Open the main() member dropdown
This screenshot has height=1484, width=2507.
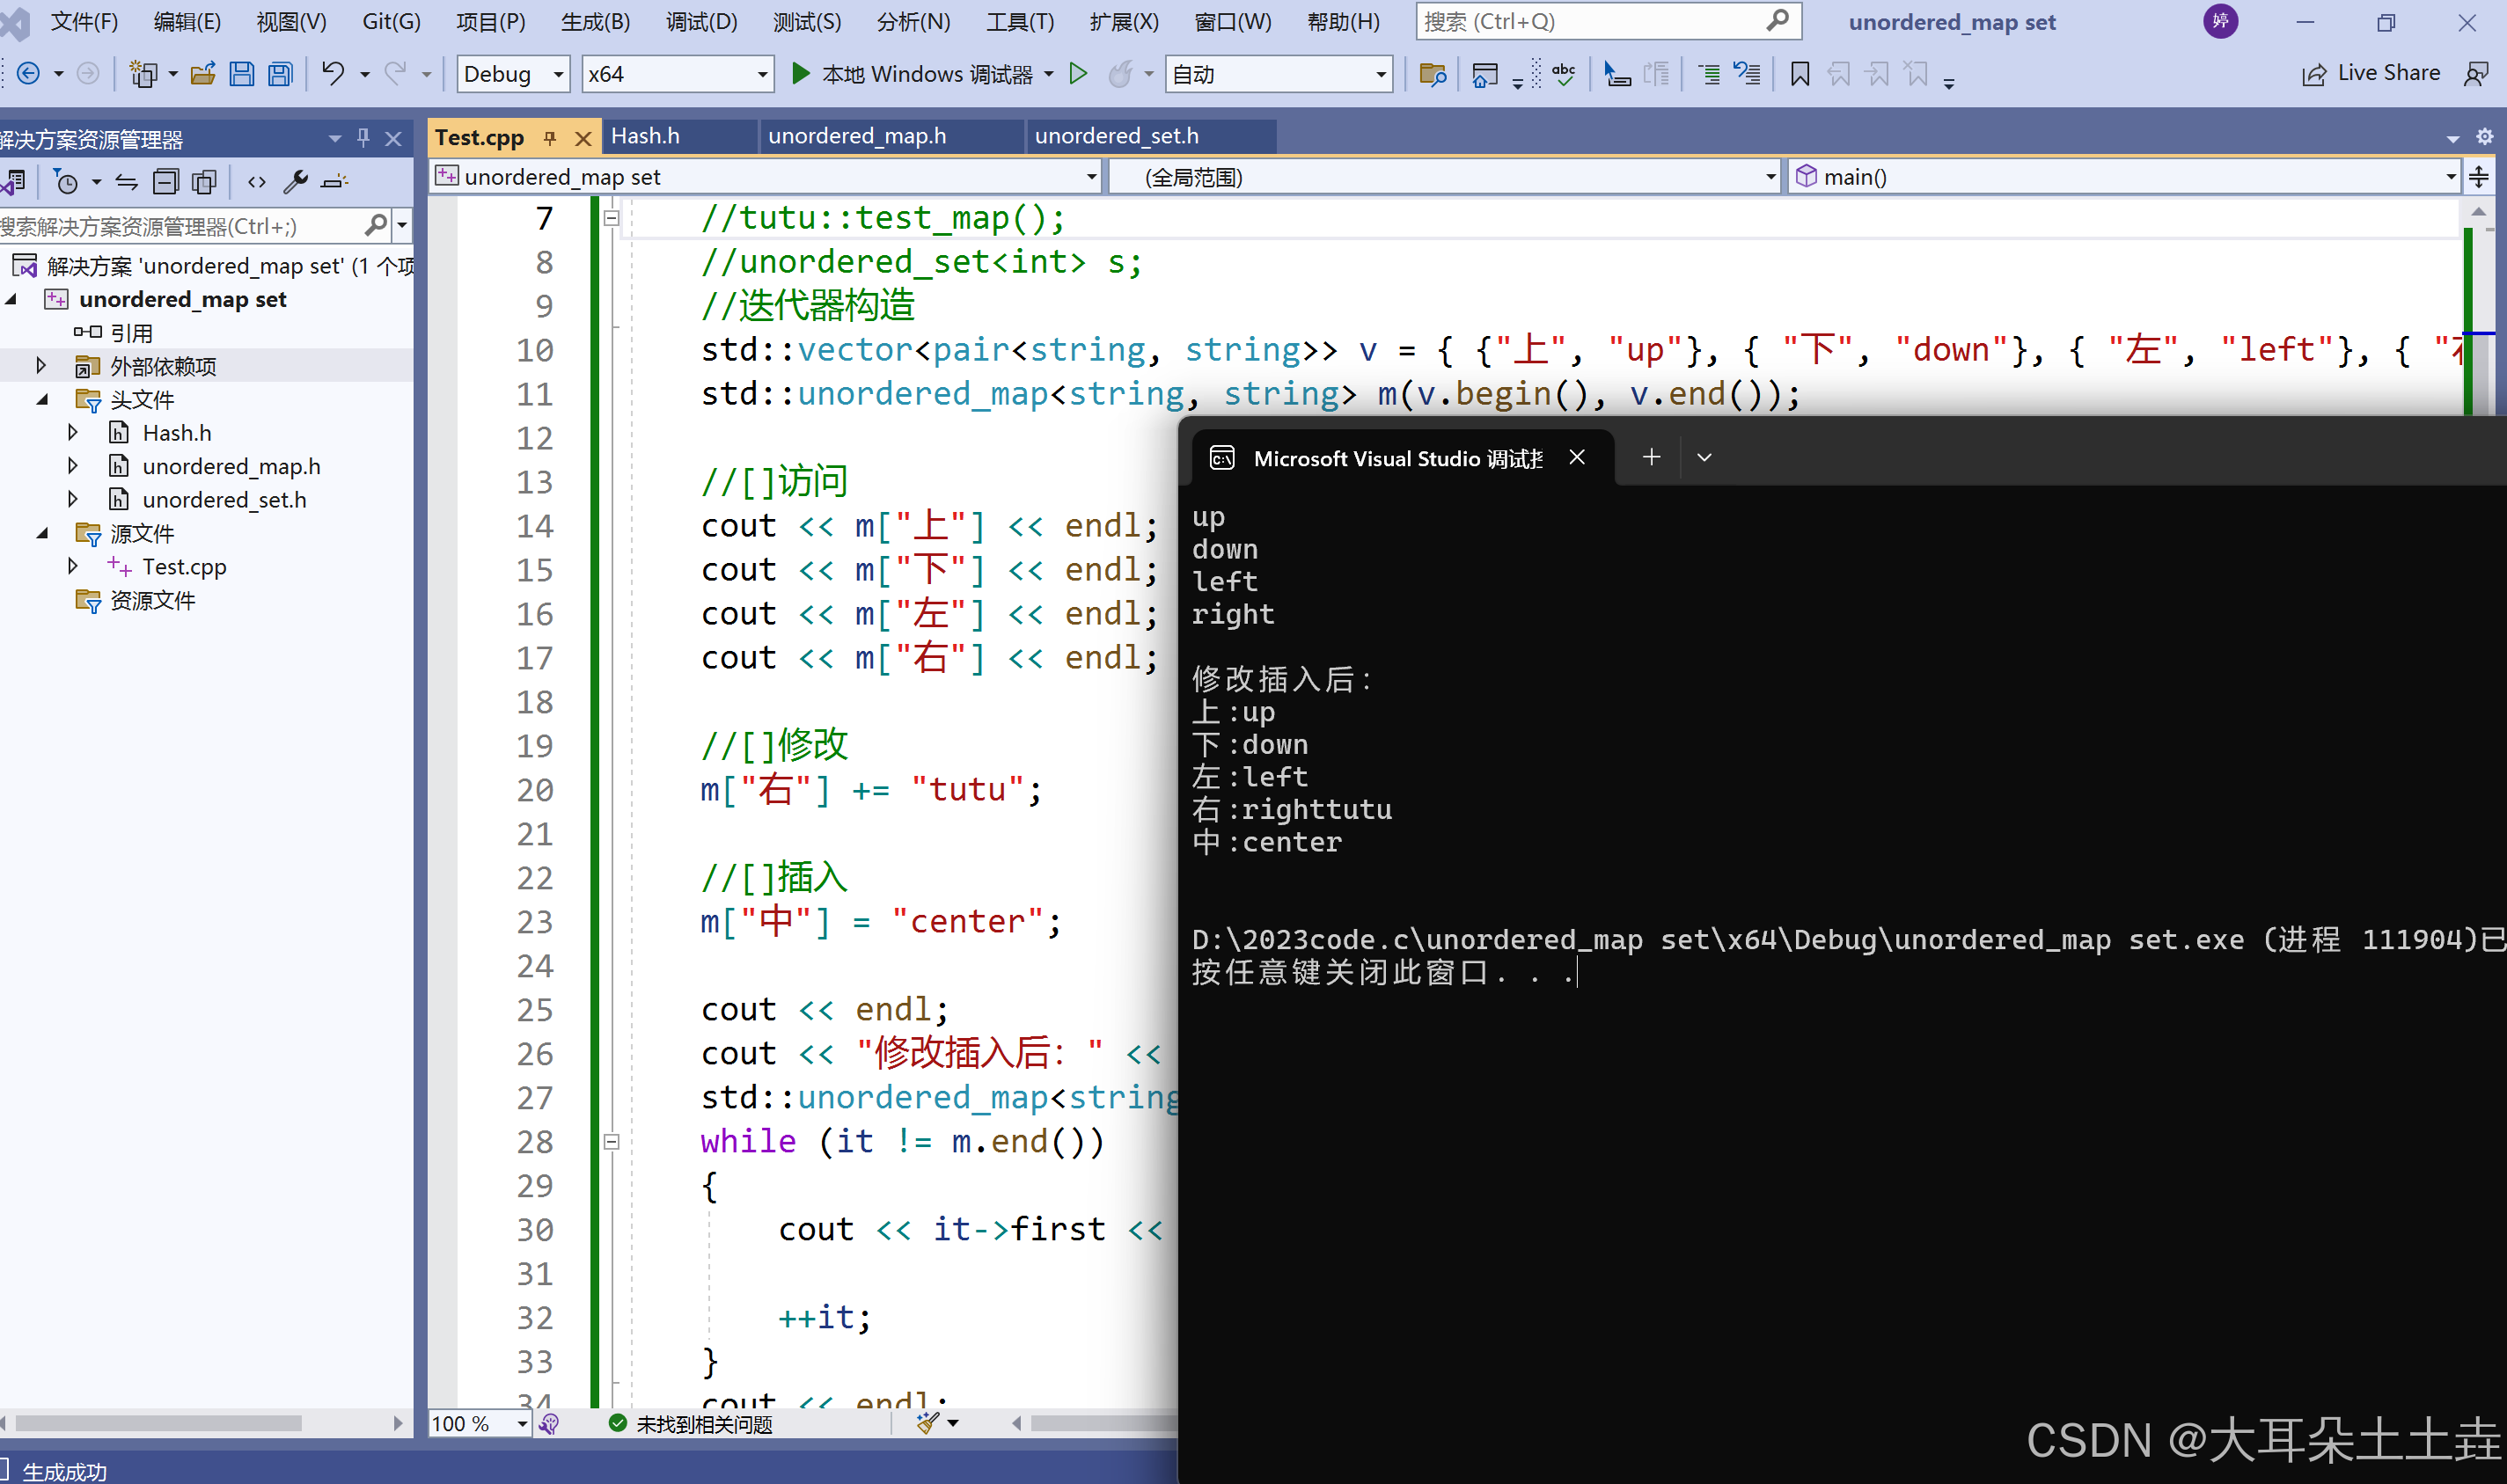tap(2125, 177)
